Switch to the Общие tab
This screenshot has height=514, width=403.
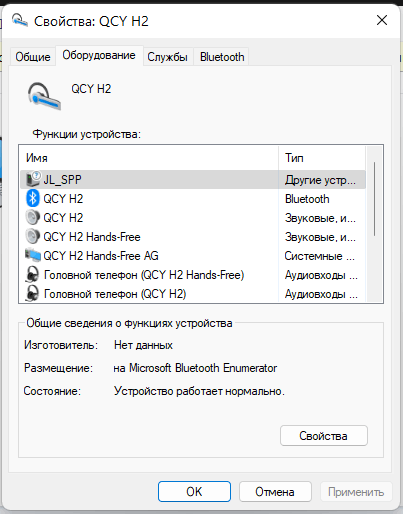tap(33, 57)
